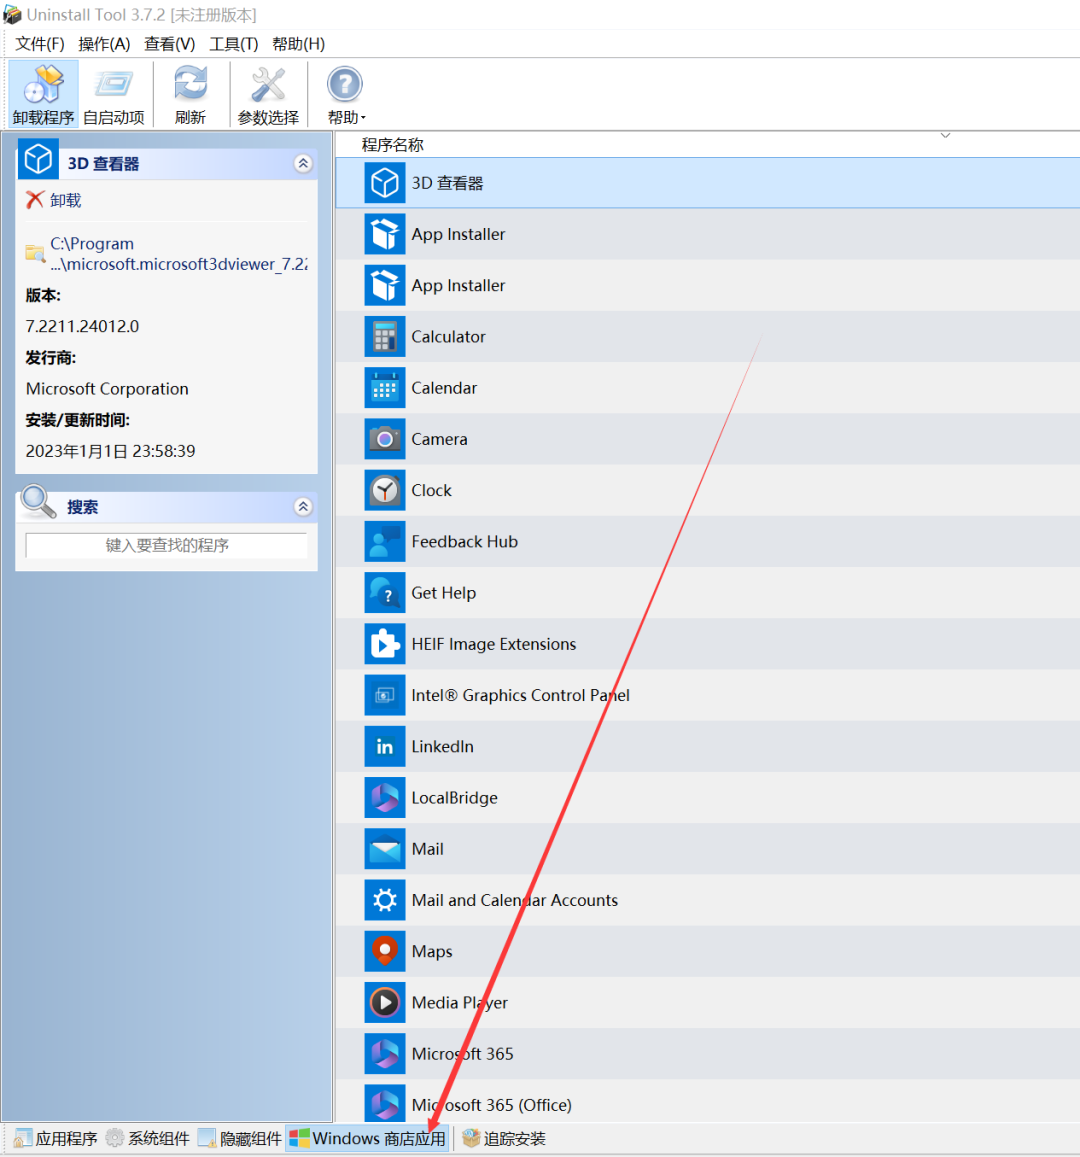This screenshot has width=1080, height=1157.
Task: Click the sort arrow above column header
Action: point(945,136)
